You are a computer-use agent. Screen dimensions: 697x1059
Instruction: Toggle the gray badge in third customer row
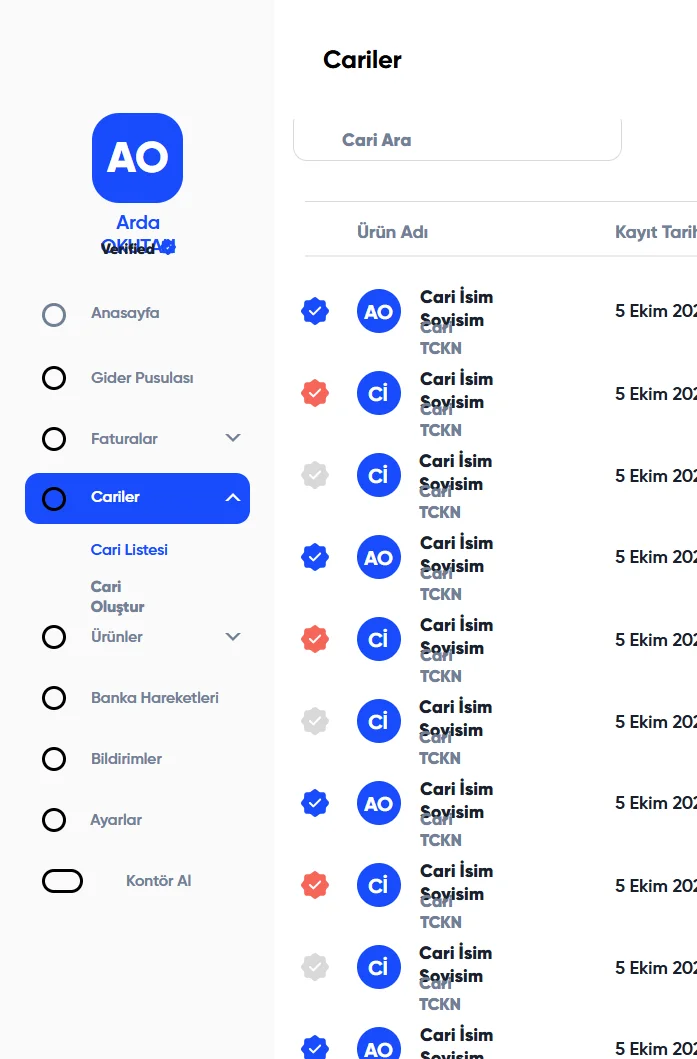tap(315, 475)
